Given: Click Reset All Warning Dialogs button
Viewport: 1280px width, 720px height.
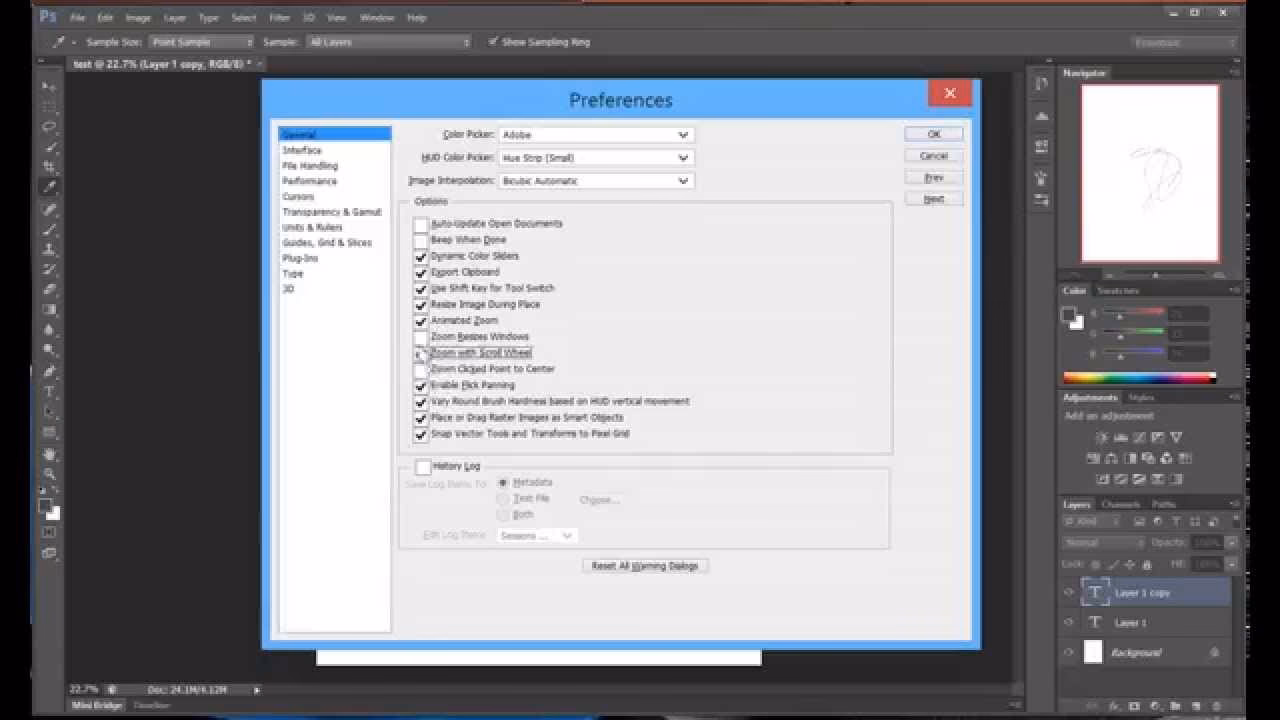Looking at the screenshot, I should 646,566.
